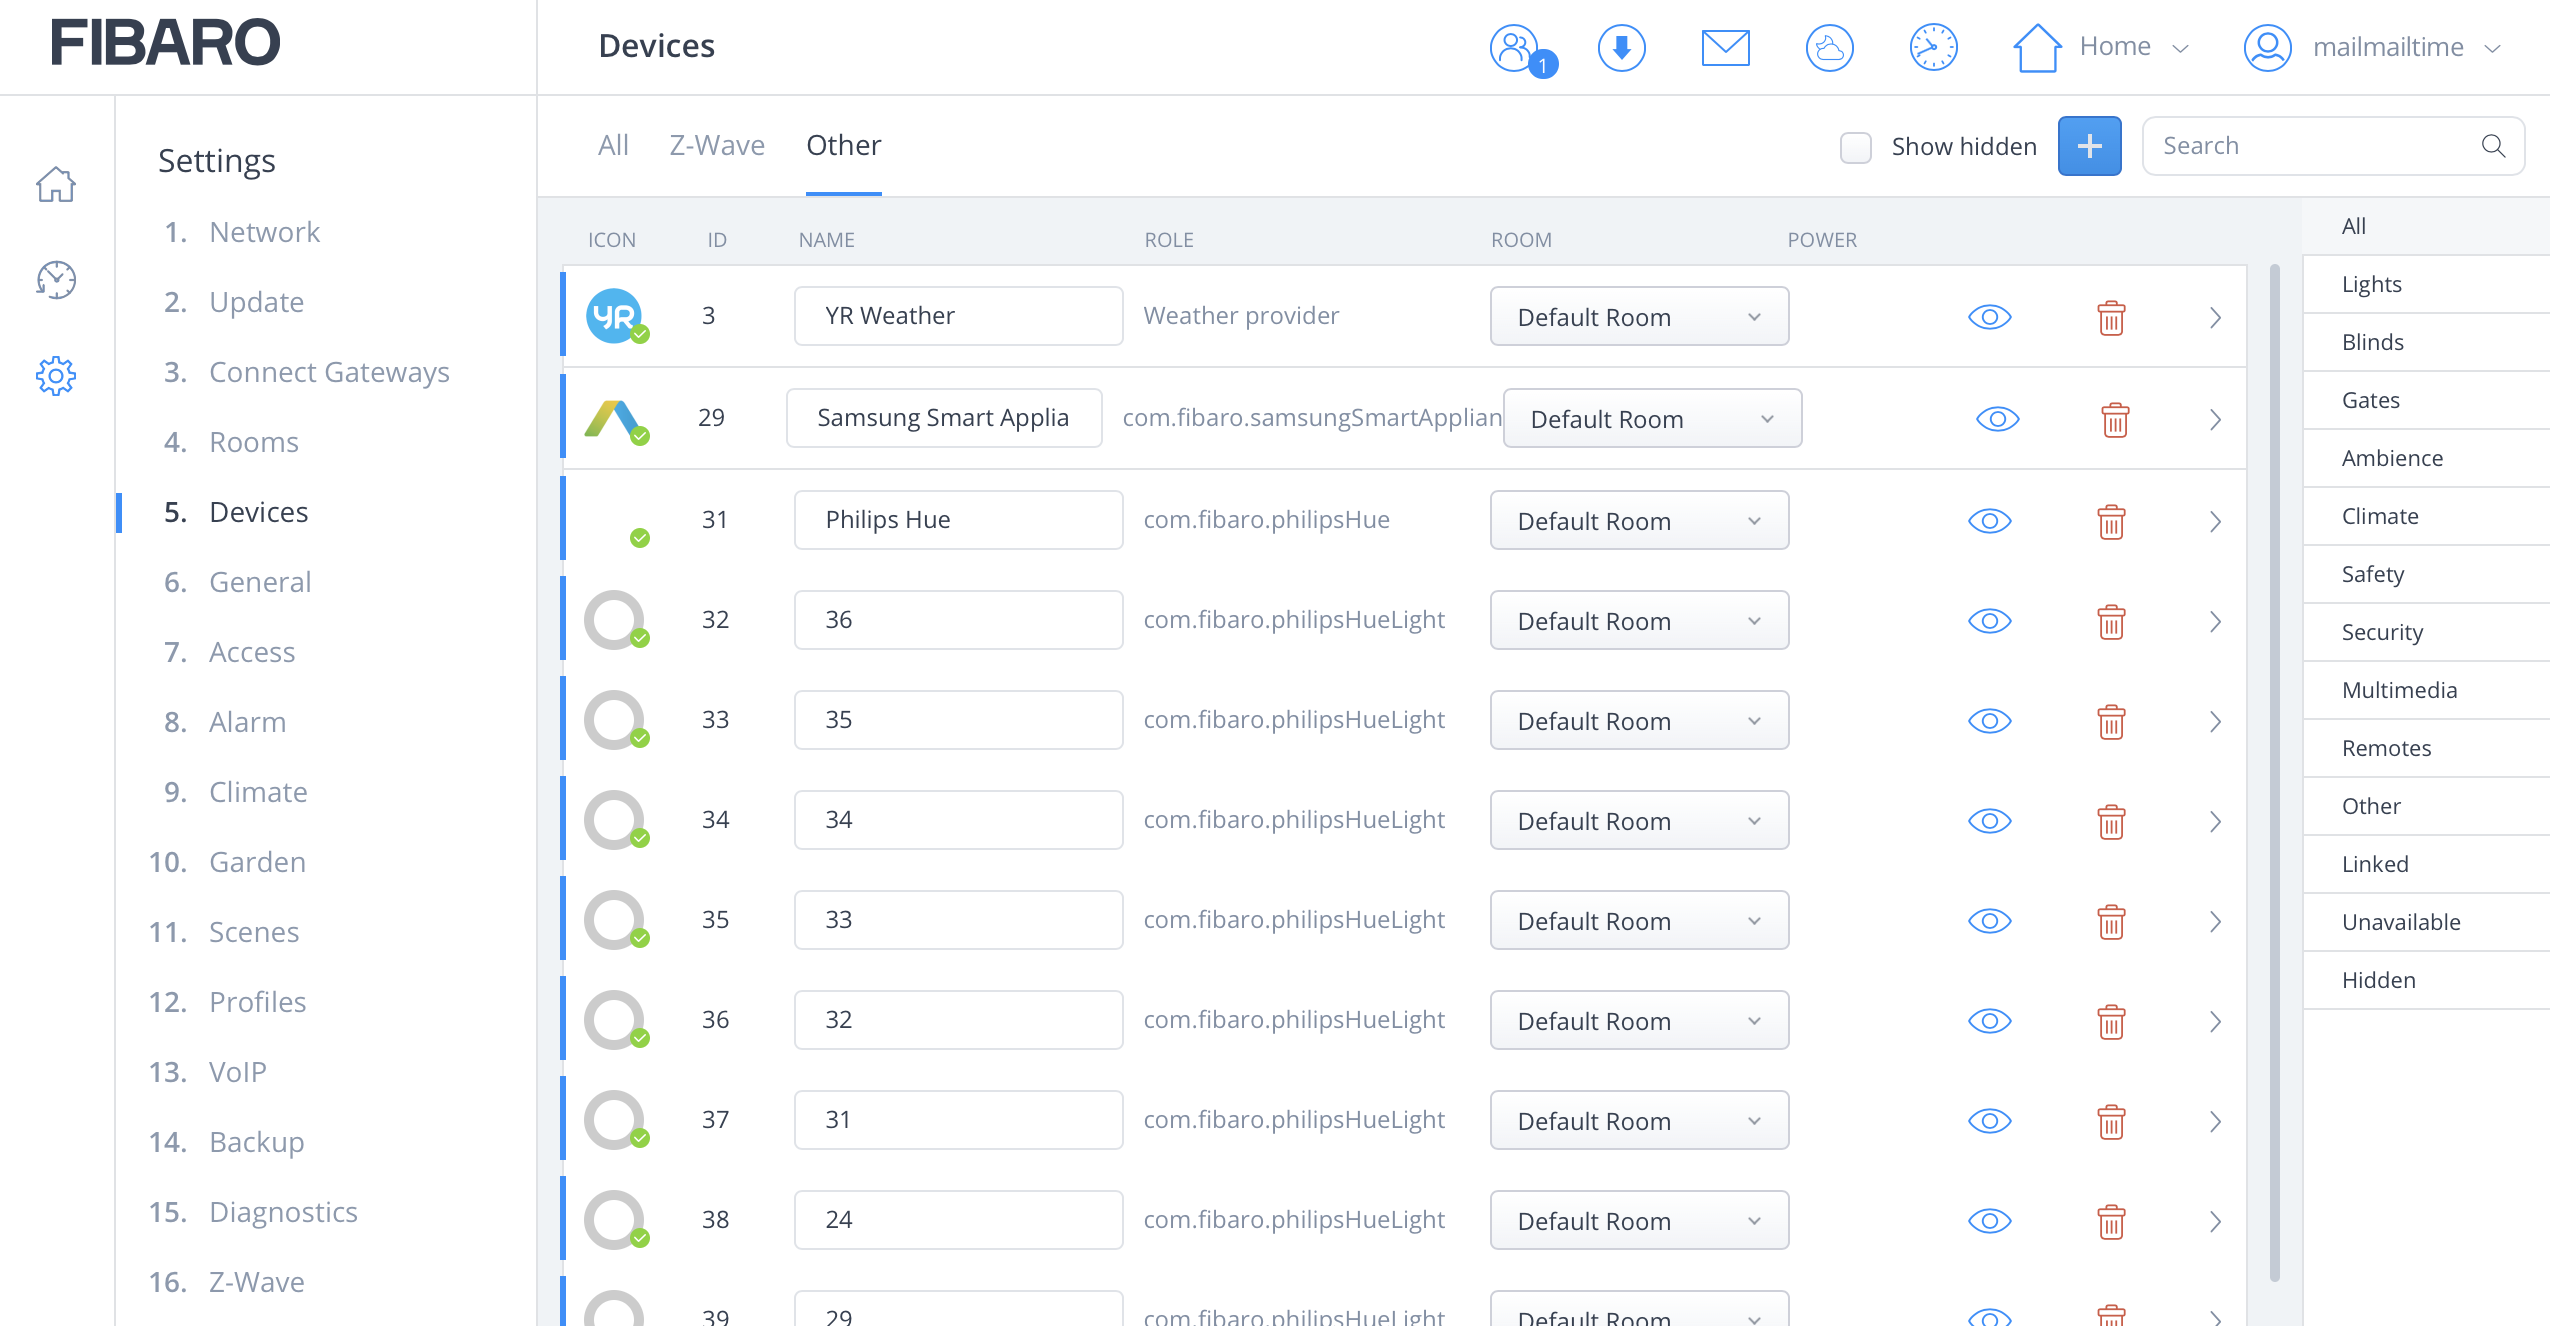
Task: Click the Samsung Smart Appliance device icon
Action: (x=615, y=418)
